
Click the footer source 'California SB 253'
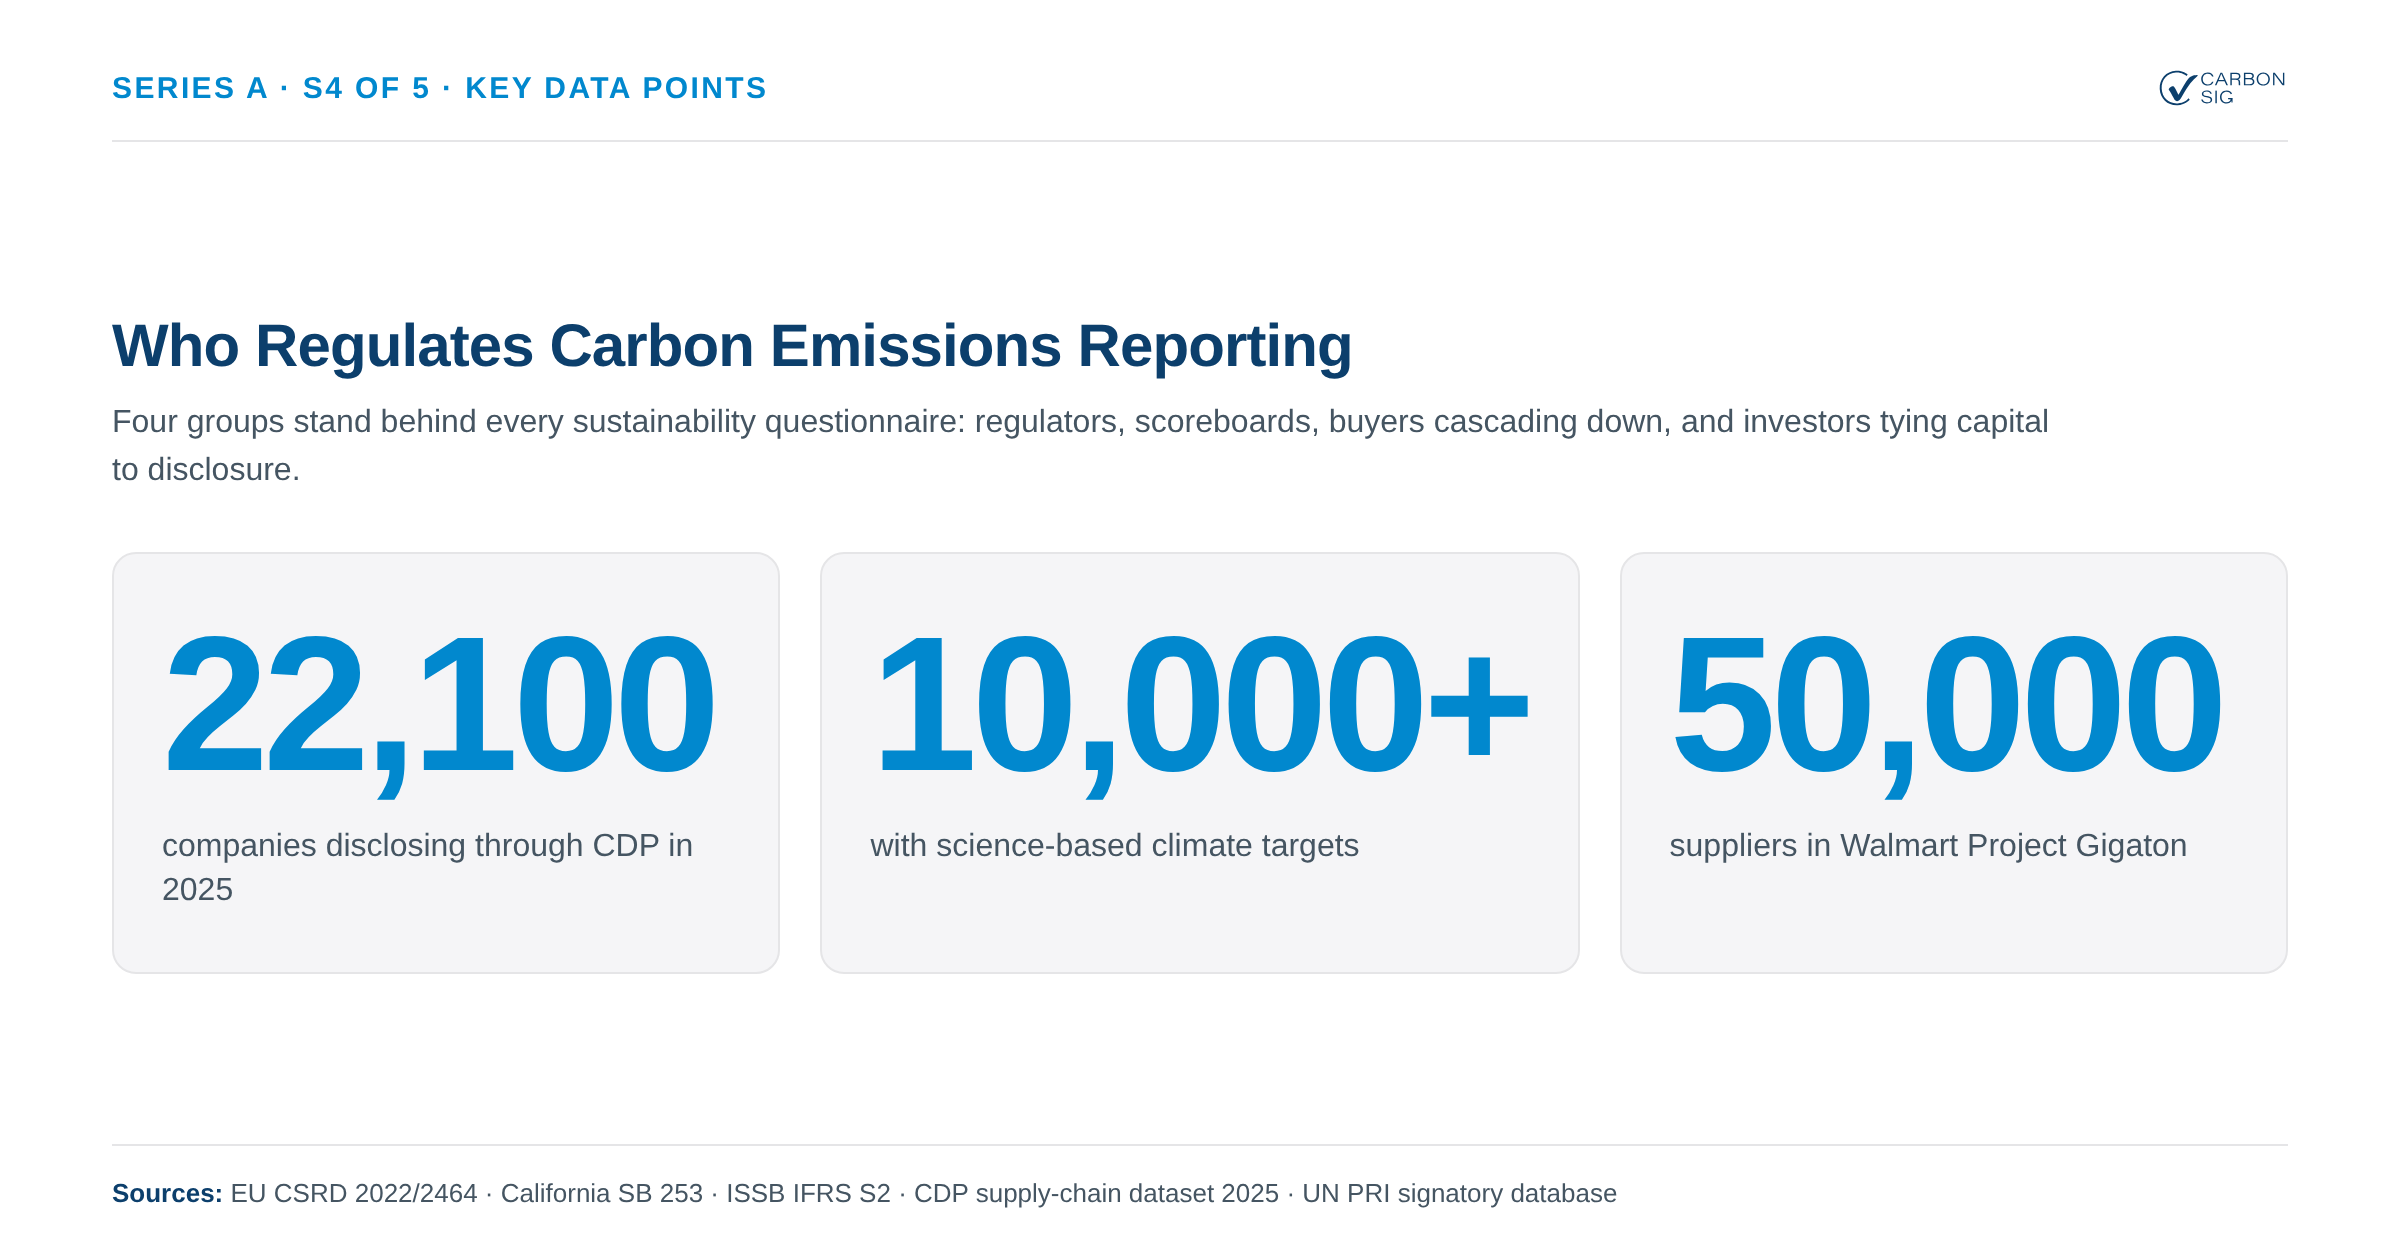pos(602,1193)
